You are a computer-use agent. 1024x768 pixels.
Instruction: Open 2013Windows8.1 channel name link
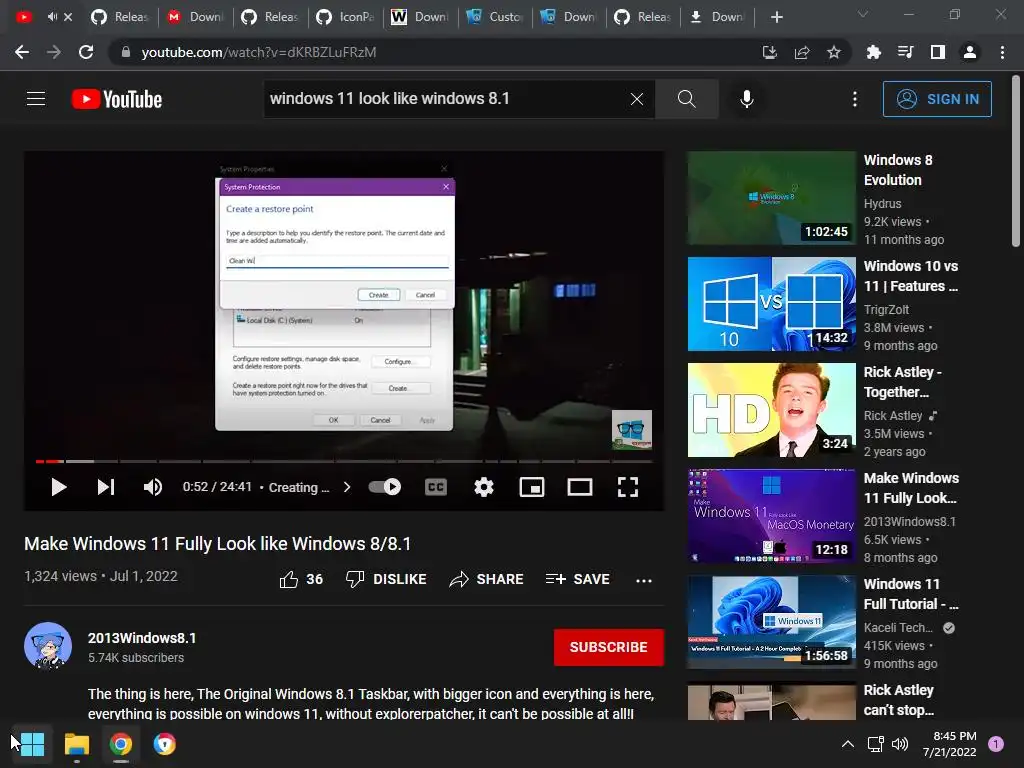point(142,638)
